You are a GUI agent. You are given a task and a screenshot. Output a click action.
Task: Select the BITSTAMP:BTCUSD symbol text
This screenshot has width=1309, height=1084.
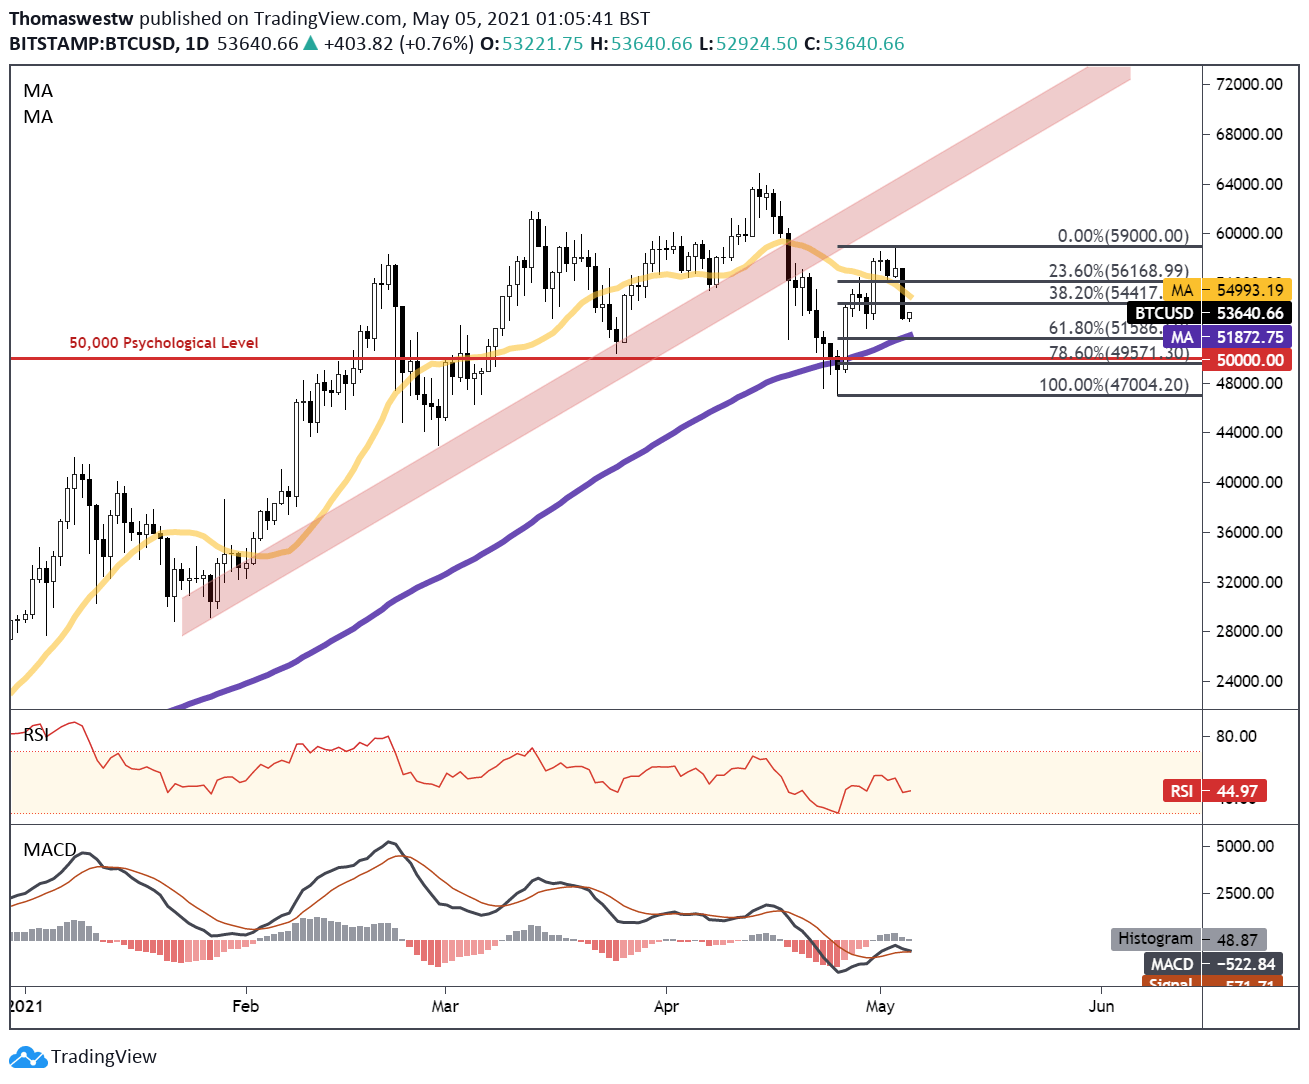pyautogui.click(x=92, y=44)
